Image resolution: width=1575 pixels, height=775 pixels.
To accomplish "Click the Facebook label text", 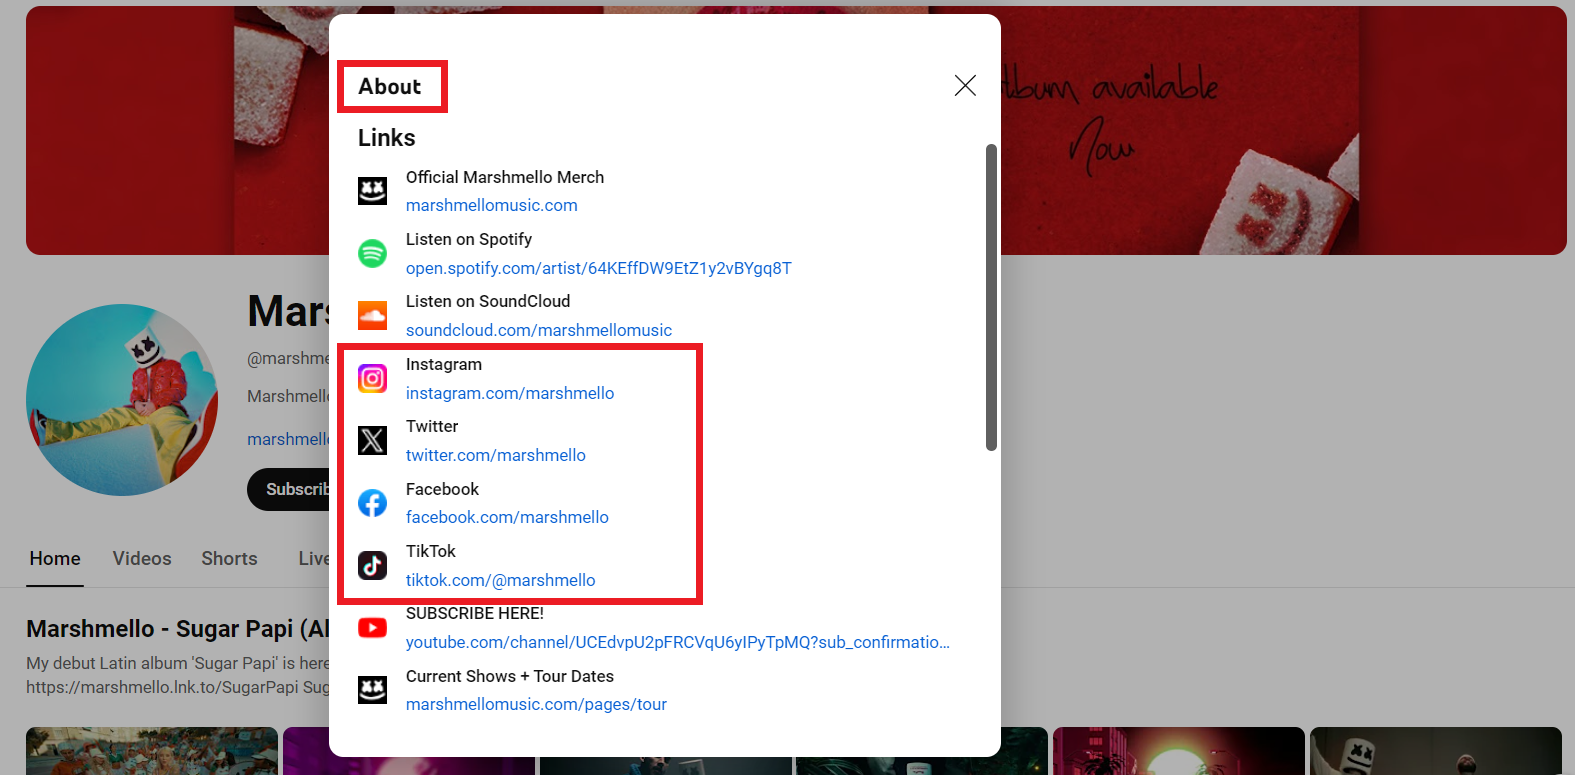I will pos(442,489).
